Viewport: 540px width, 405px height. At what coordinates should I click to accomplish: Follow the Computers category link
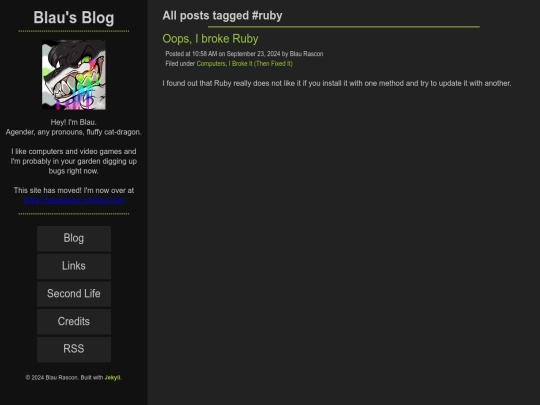pos(211,64)
